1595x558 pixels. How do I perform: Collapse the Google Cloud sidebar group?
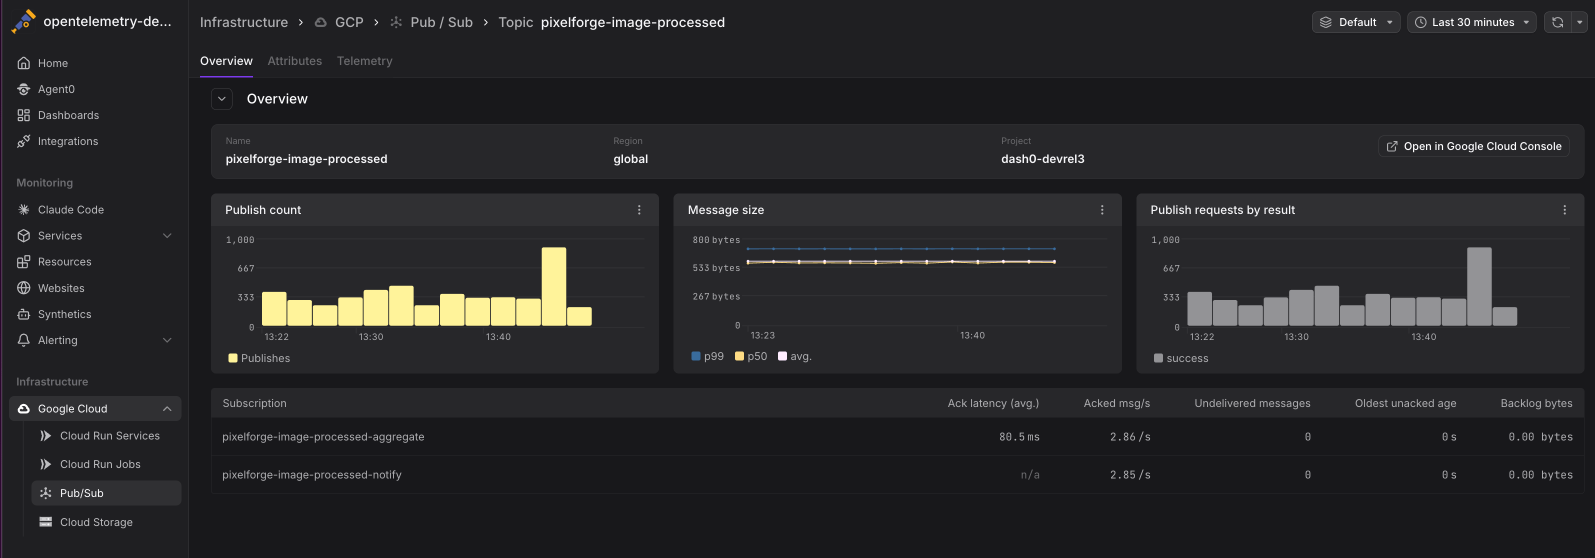pos(167,409)
